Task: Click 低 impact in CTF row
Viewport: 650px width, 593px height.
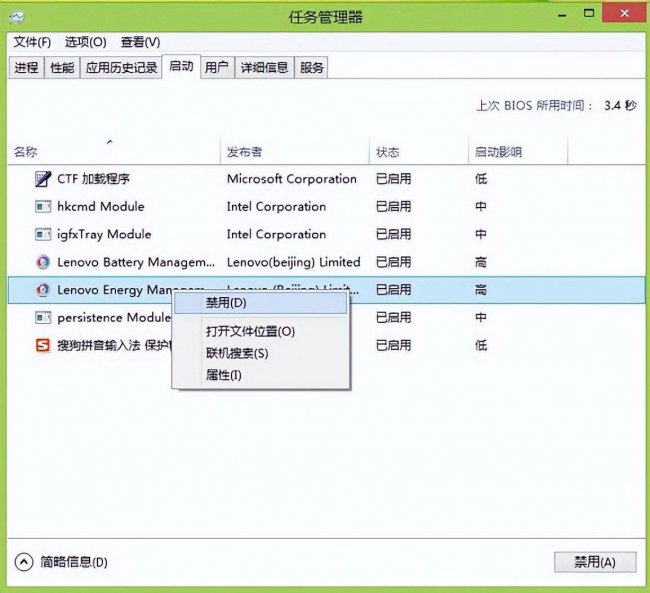Action: pos(481,179)
